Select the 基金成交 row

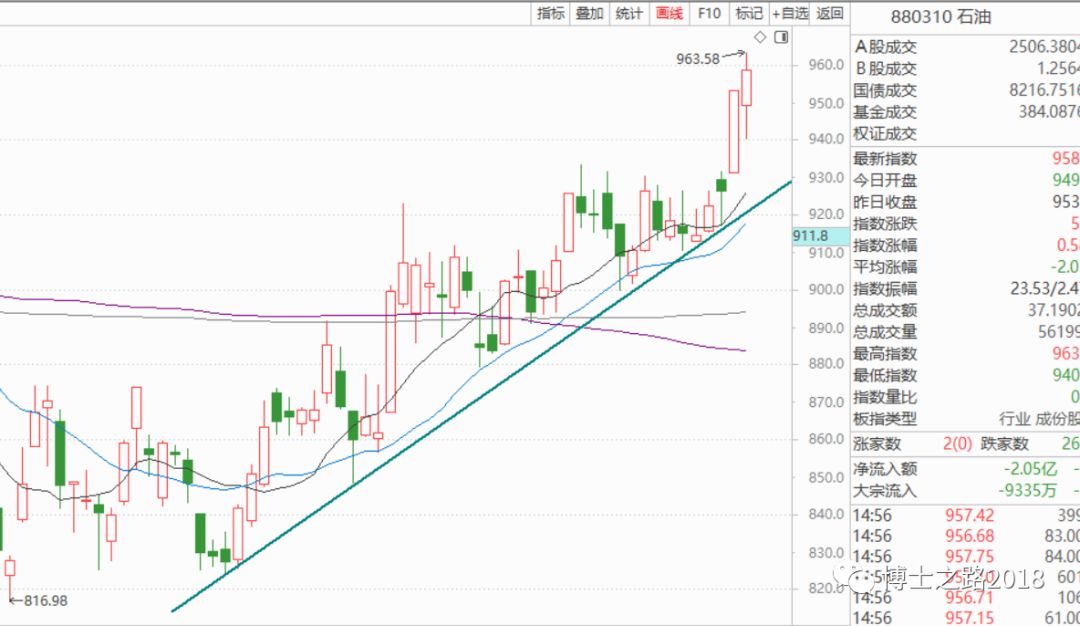click(966, 112)
